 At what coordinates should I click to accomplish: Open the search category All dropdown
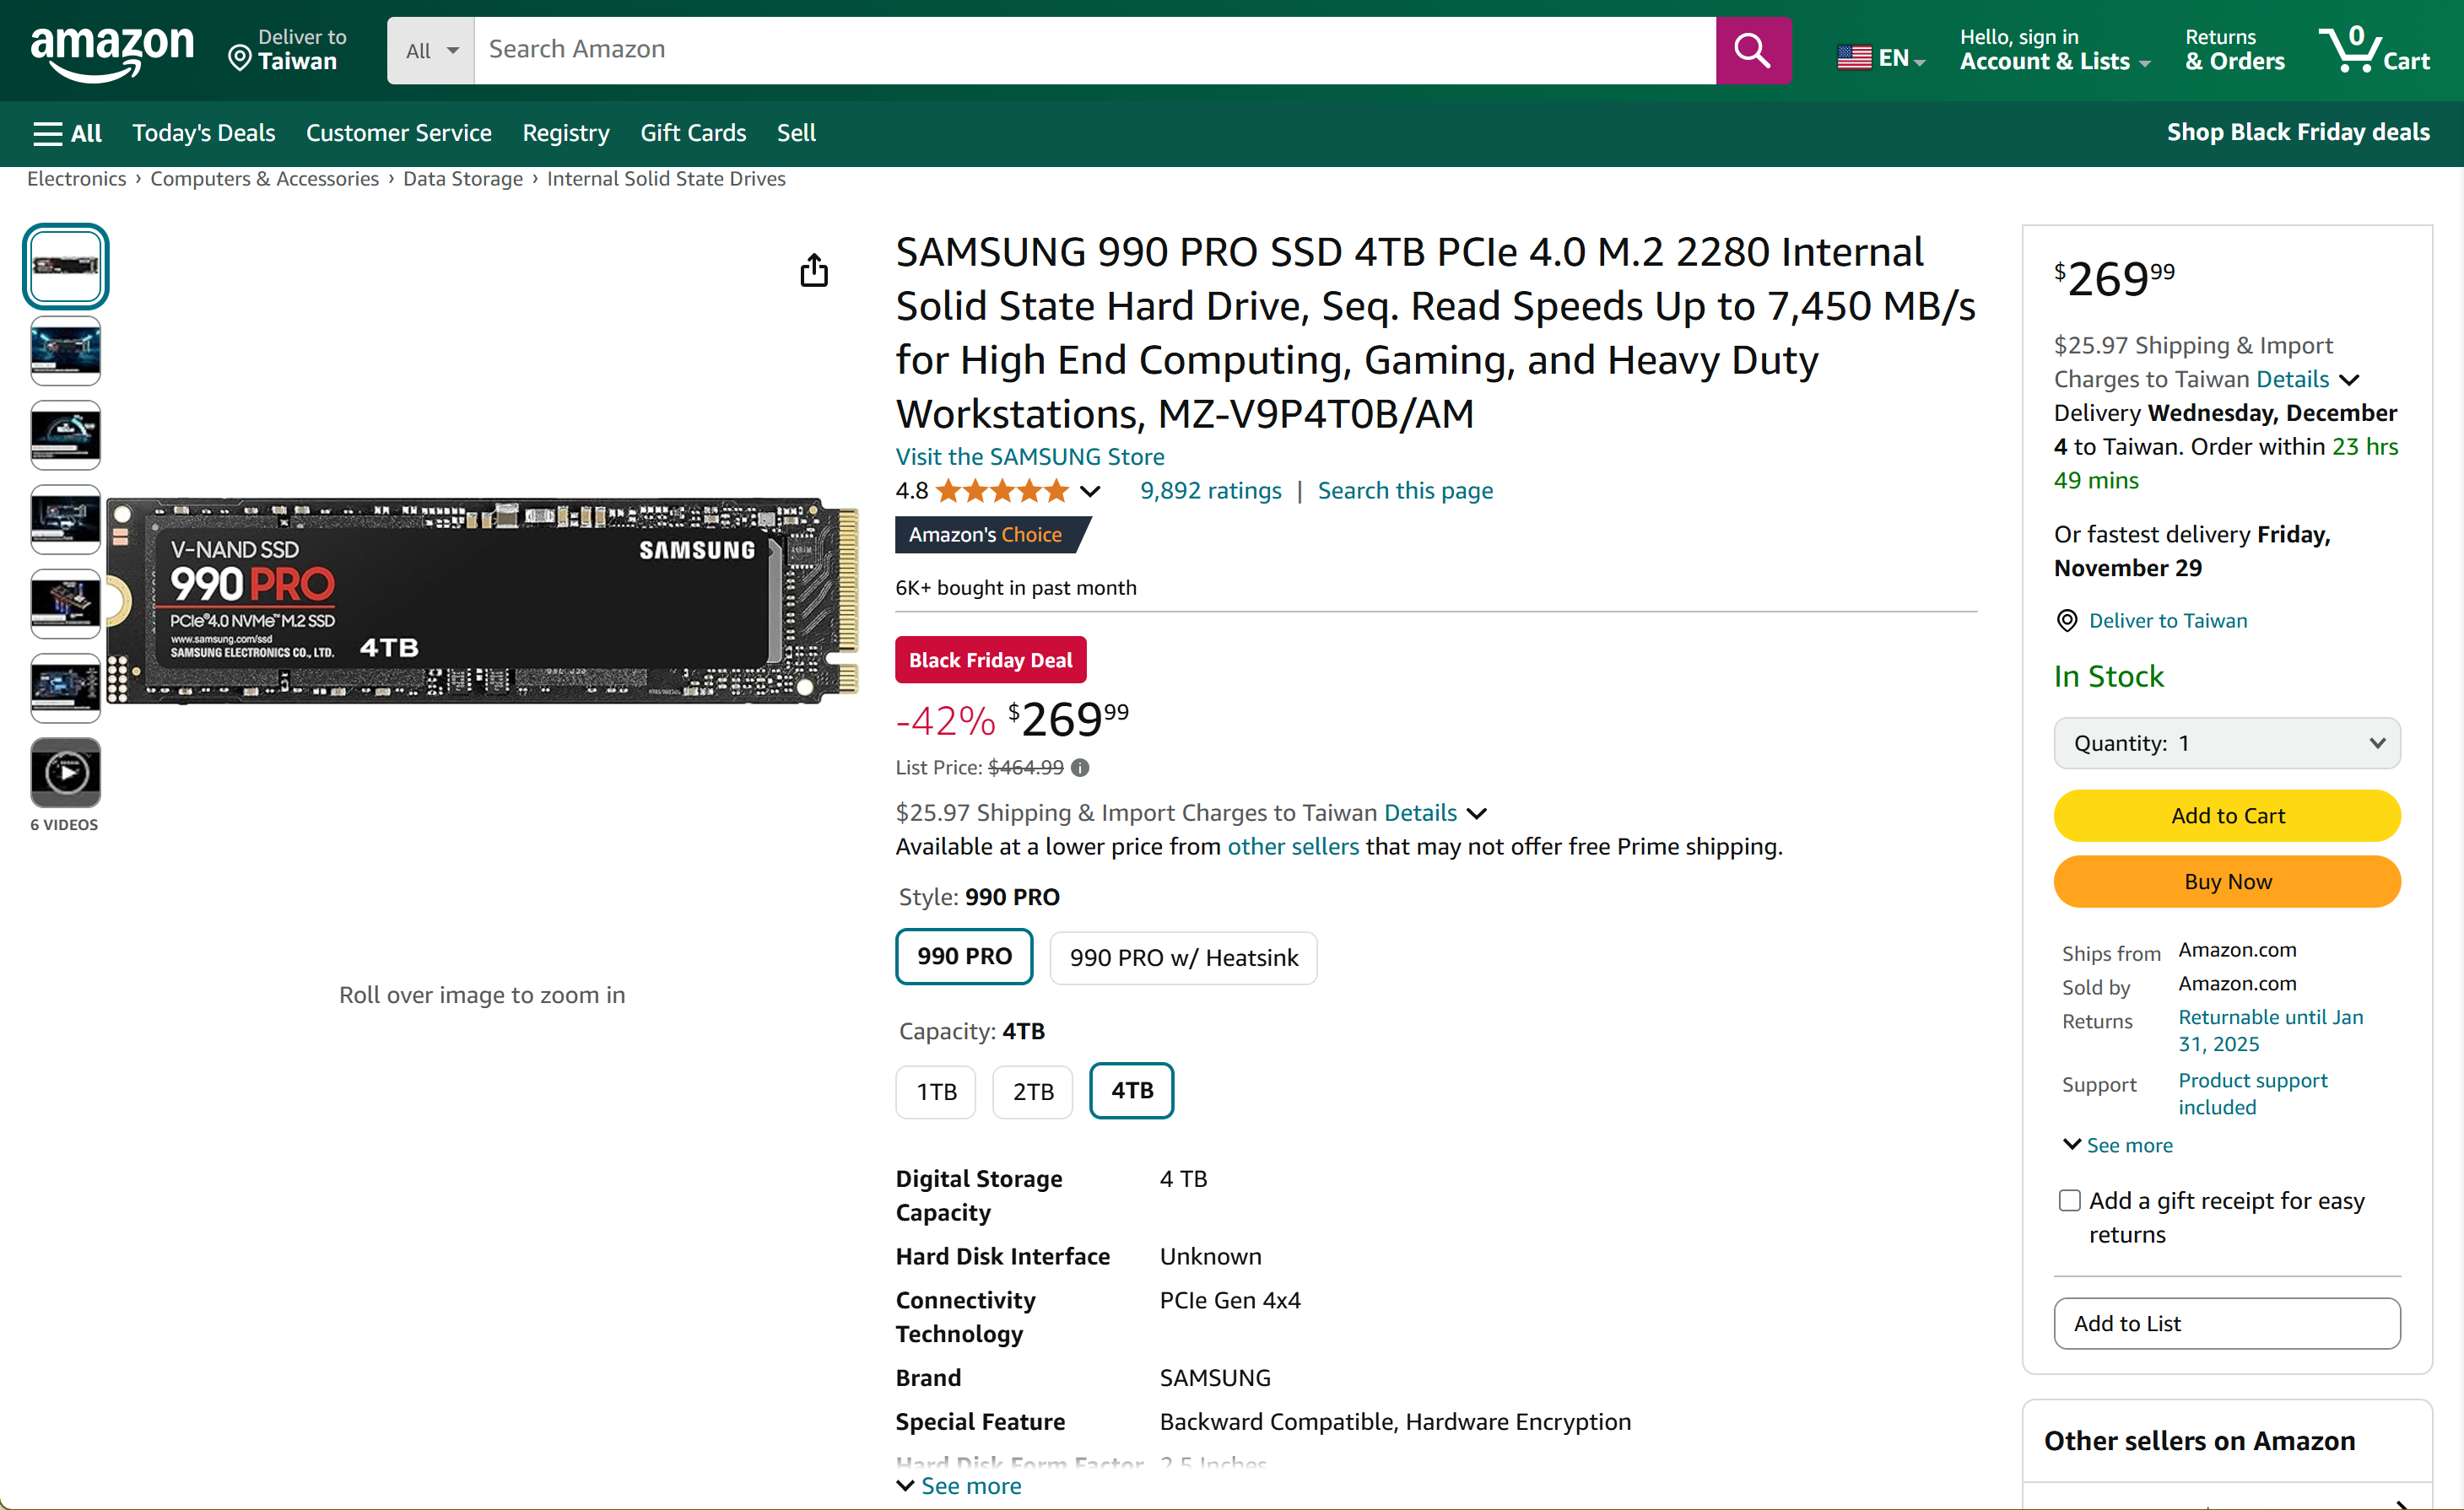(431, 50)
